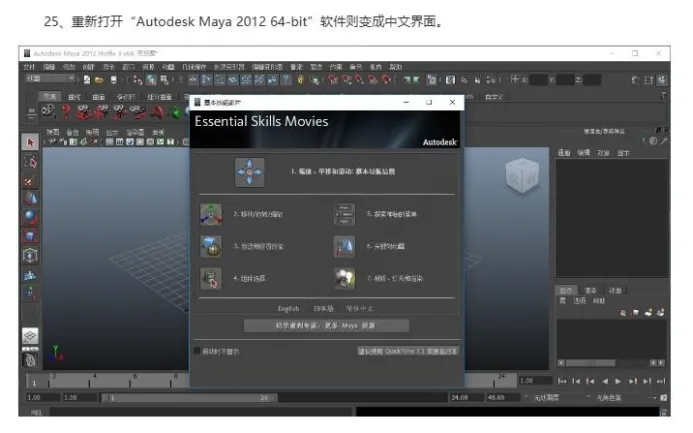The width and height of the screenshot is (693, 433).
Task: Click the 'More Maya resources' button
Action: pyautogui.click(x=326, y=326)
